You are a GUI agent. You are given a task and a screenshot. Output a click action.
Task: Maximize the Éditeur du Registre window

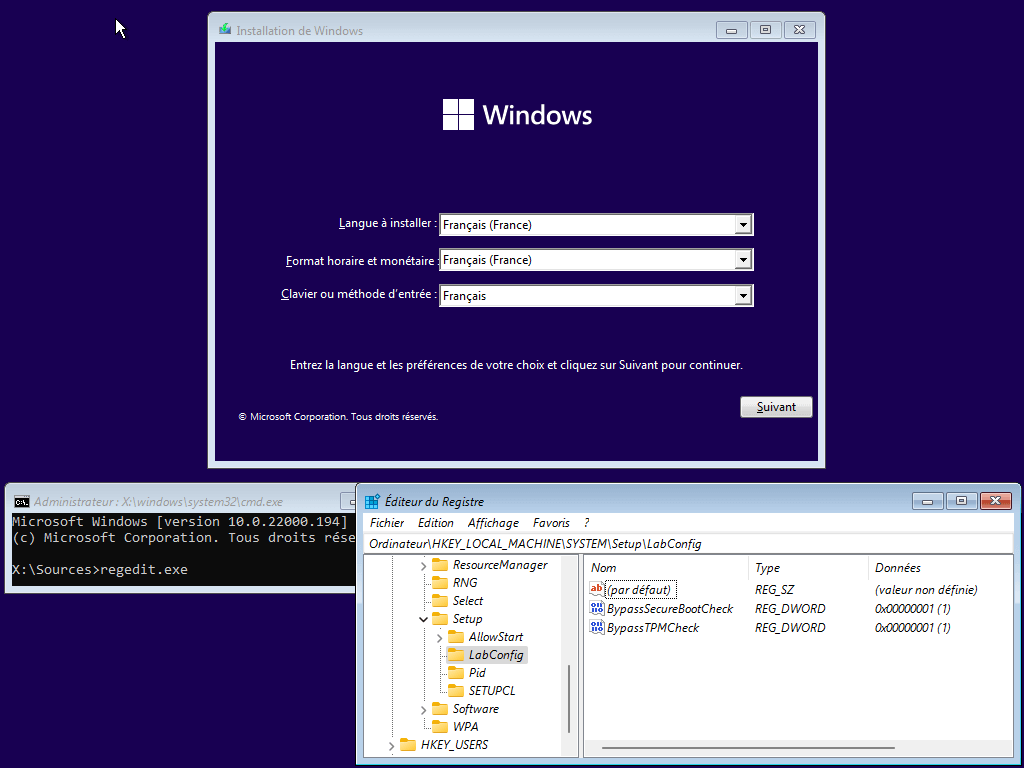(961, 501)
